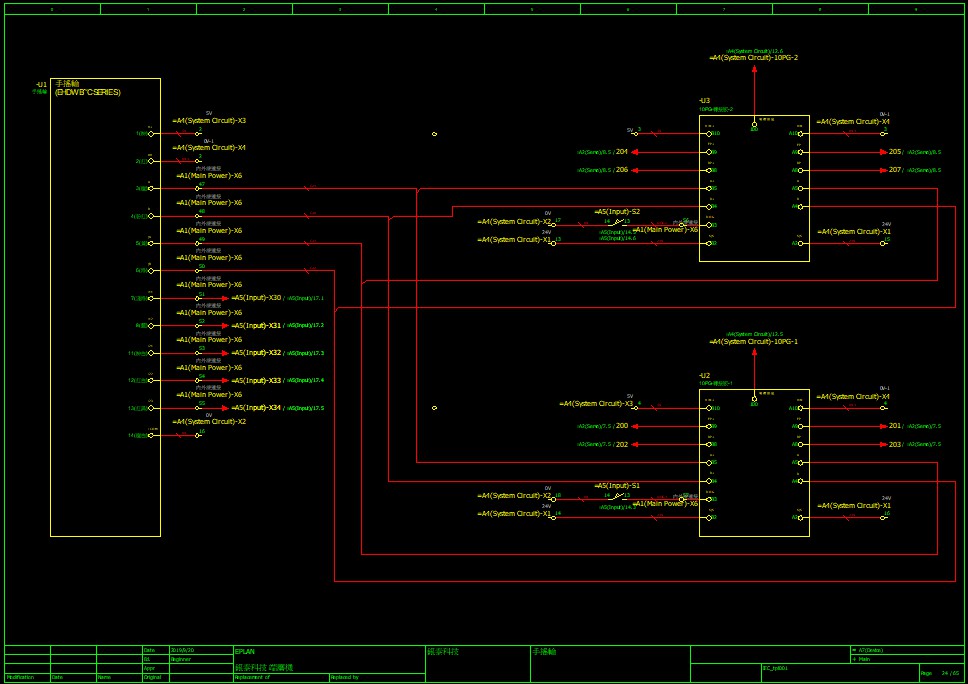
Task: Click the =A4(System Circuit)-X3 label near U1
Action: click(210, 121)
